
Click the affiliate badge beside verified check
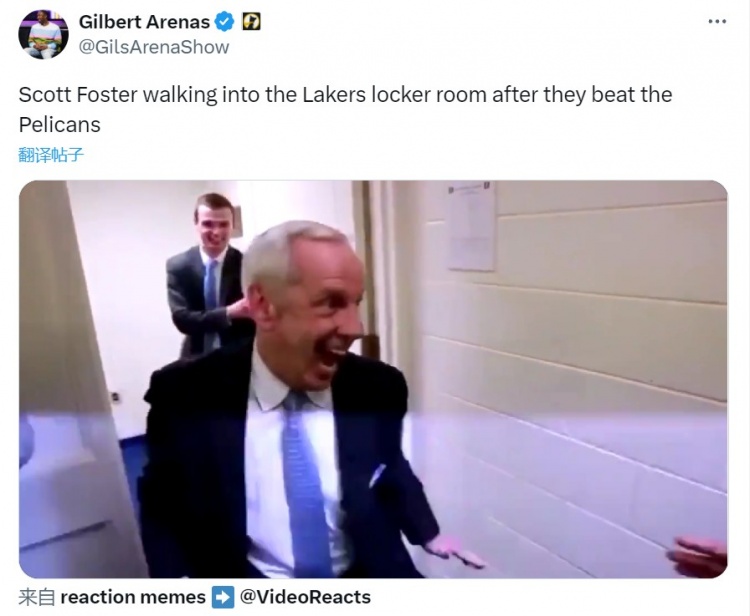click(x=252, y=22)
